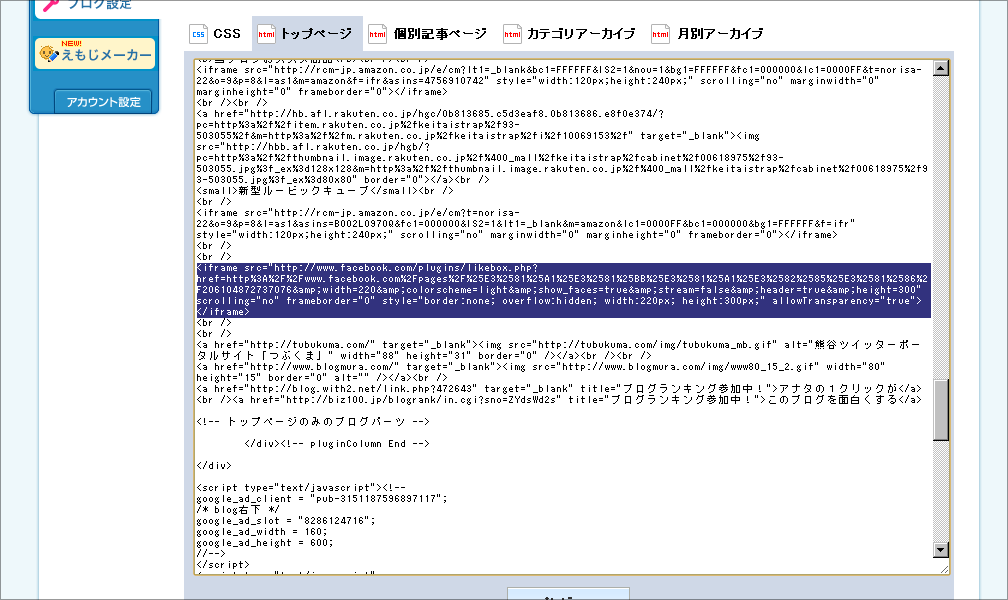Screen dimensions: 1008x600
Task: Open えもじメーカー banner
Action: 96,53
